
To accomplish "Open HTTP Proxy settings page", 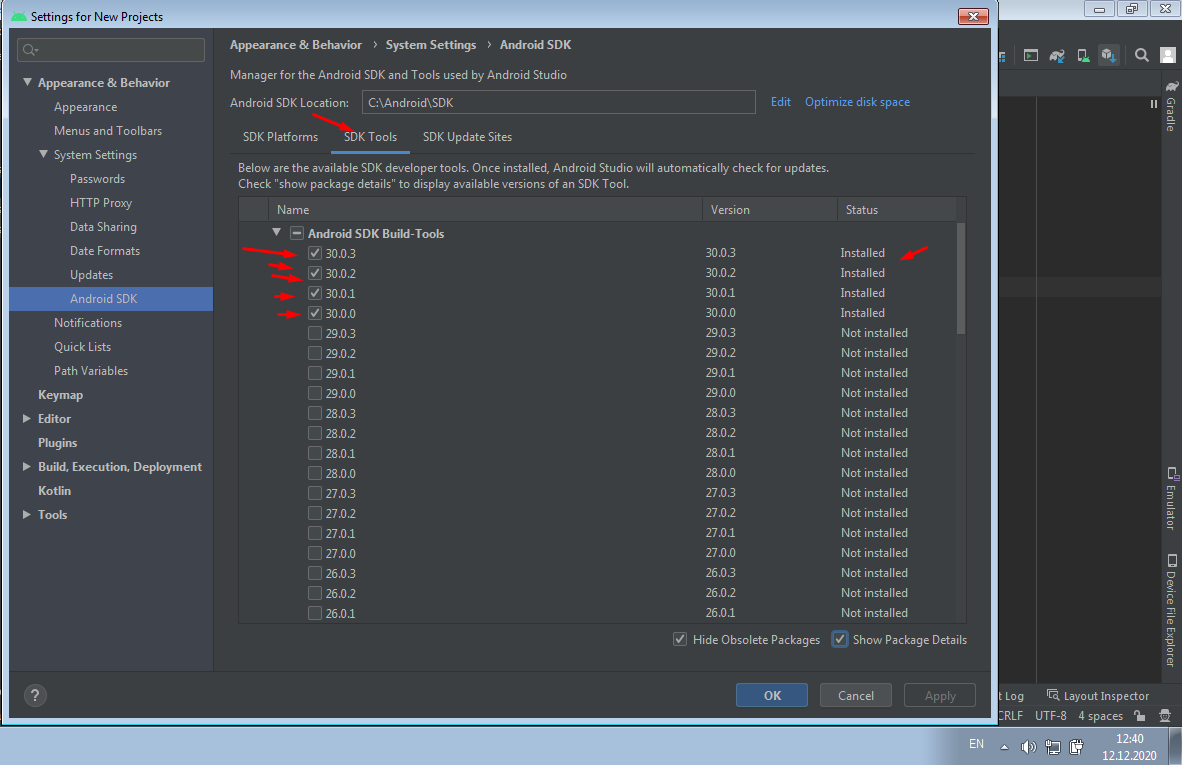I will coord(101,203).
